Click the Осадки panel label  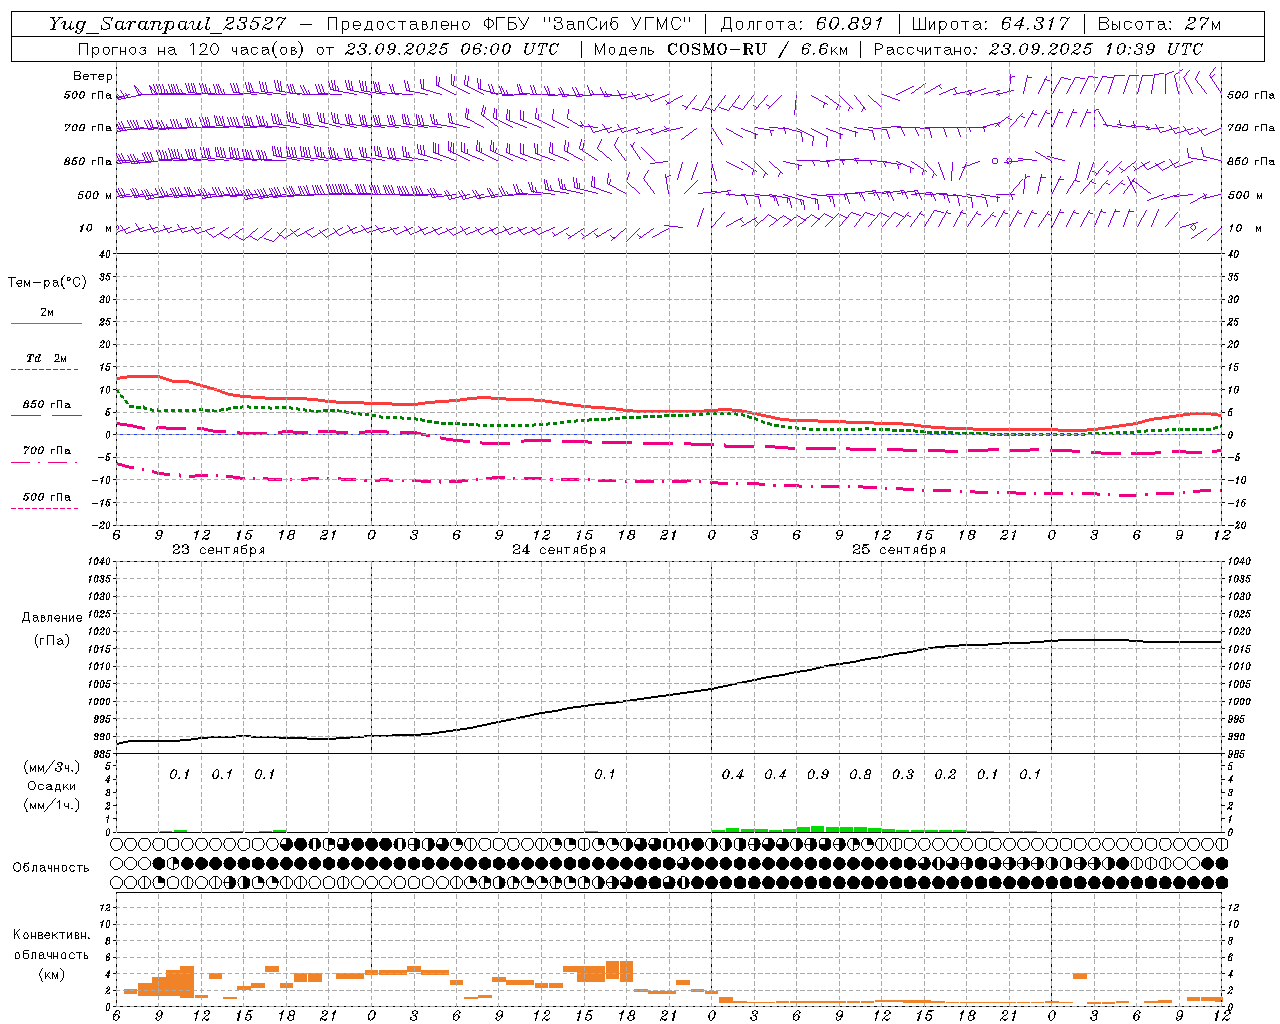52,786
